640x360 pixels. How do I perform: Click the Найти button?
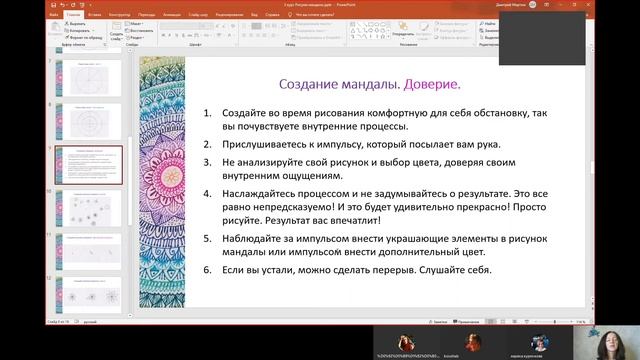tap(488, 24)
